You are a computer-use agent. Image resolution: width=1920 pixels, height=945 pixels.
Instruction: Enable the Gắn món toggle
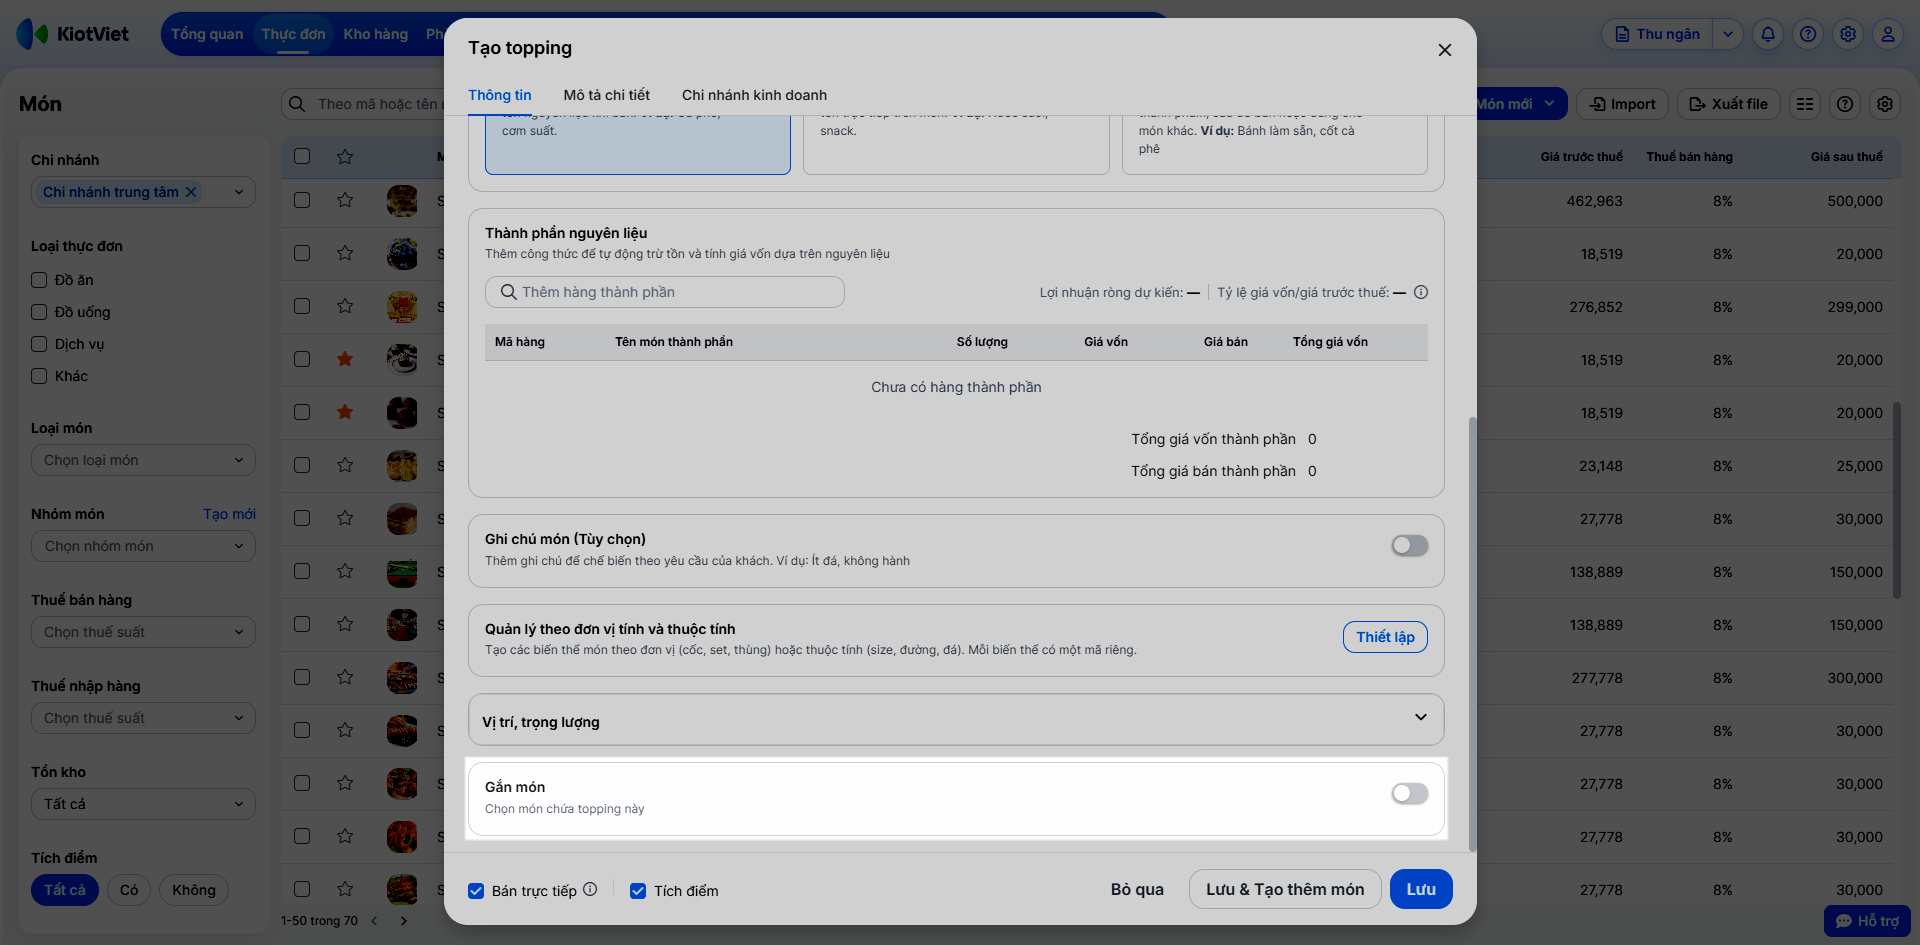[x=1410, y=793]
